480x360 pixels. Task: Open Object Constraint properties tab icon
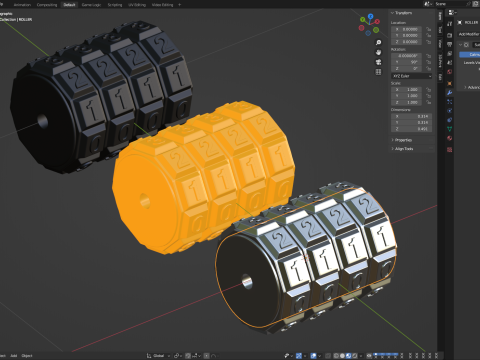449,120
